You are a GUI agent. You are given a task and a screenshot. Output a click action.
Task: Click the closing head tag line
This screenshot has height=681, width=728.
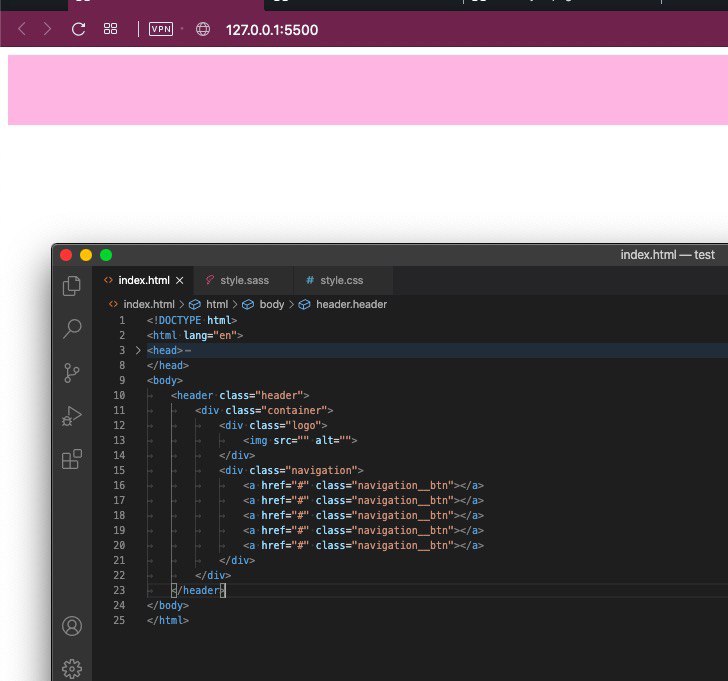click(x=168, y=365)
